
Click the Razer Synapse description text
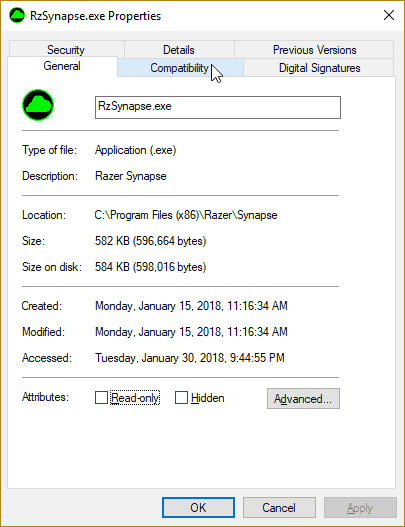pos(131,176)
